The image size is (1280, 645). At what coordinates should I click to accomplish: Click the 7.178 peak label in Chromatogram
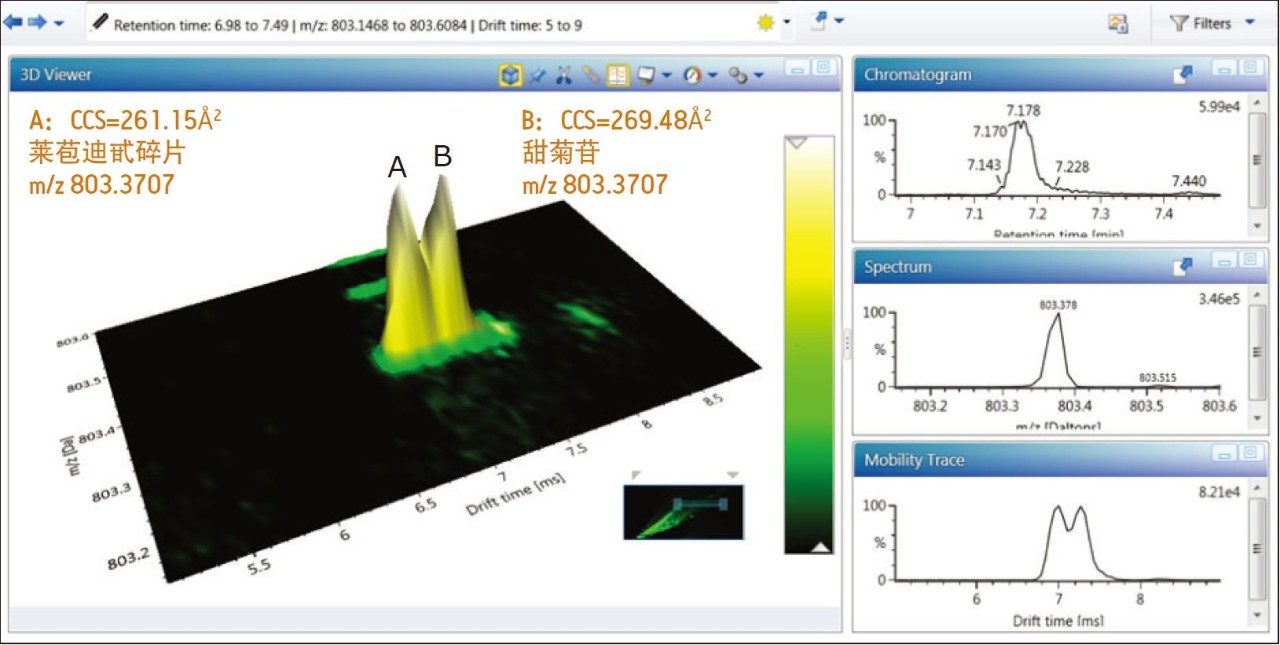[x=1023, y=109]
